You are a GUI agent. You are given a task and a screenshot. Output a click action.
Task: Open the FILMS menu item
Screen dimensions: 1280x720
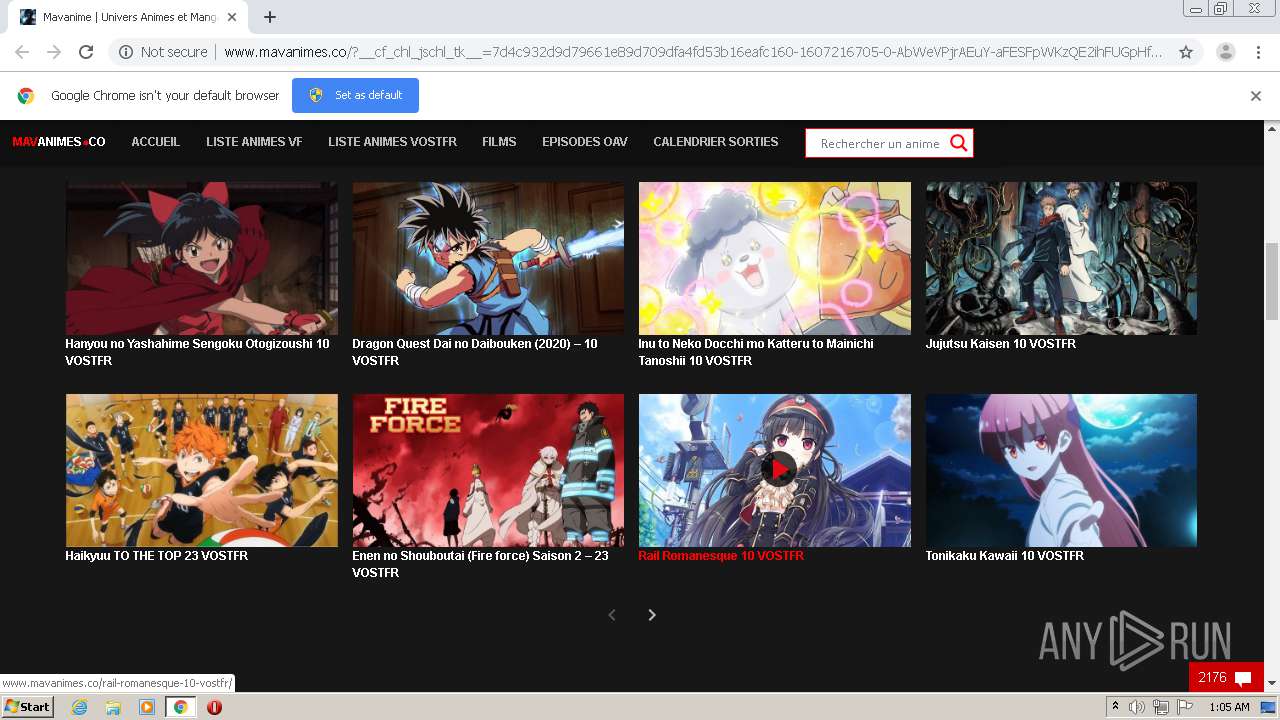499,142
